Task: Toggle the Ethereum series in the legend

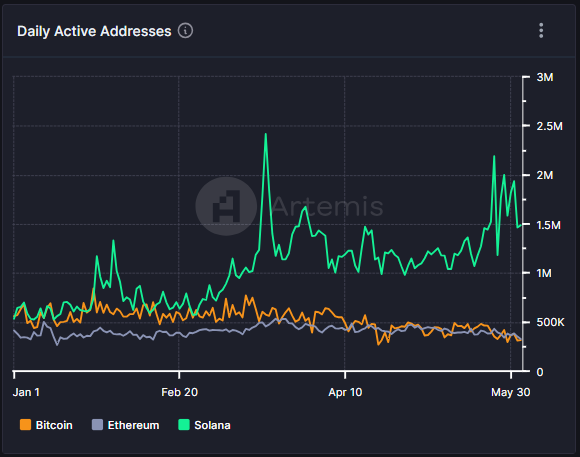Action: [x=125, y=425]
